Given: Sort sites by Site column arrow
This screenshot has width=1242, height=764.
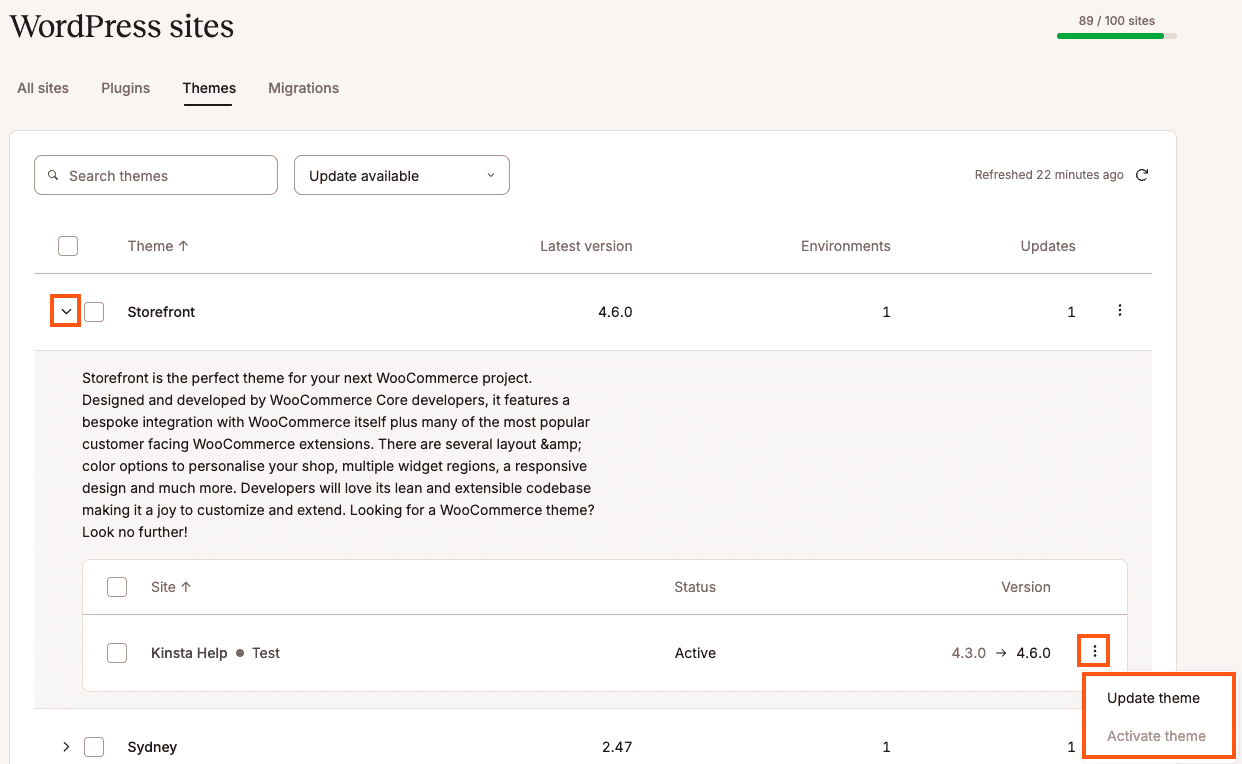Looking at the screenshot, I should [x=186, y=587].
